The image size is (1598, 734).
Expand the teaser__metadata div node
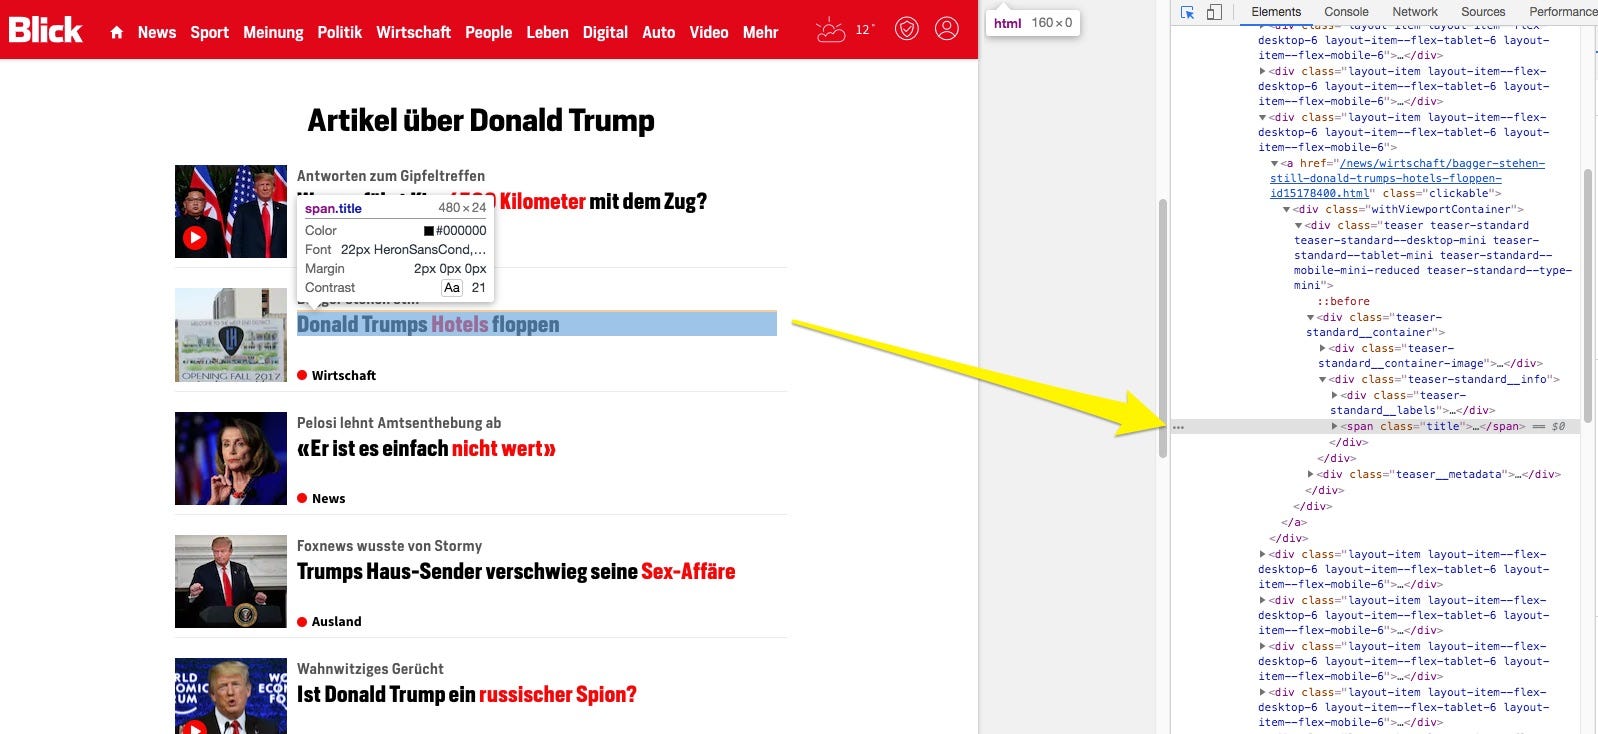tap(1310, 474)
